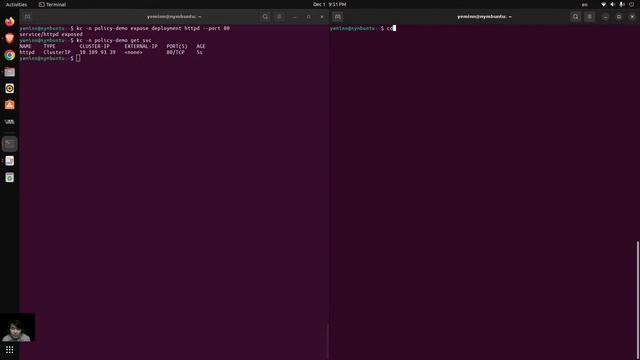640x360 pixels.
Task: Launch Brave browser from the dock
Action: point(9,38)
